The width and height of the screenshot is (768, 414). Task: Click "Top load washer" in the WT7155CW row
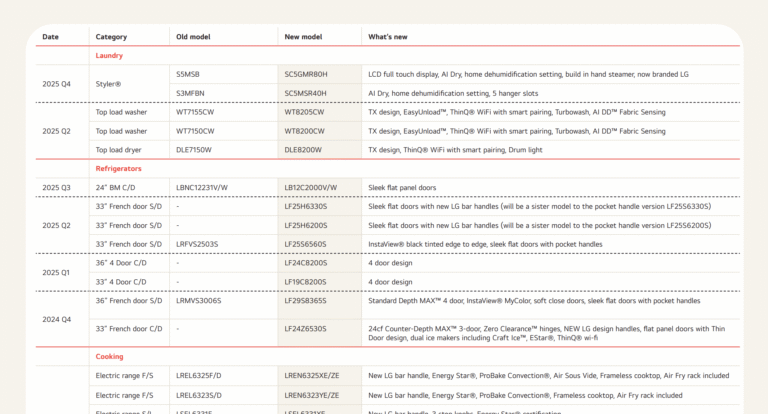[121, 112]
